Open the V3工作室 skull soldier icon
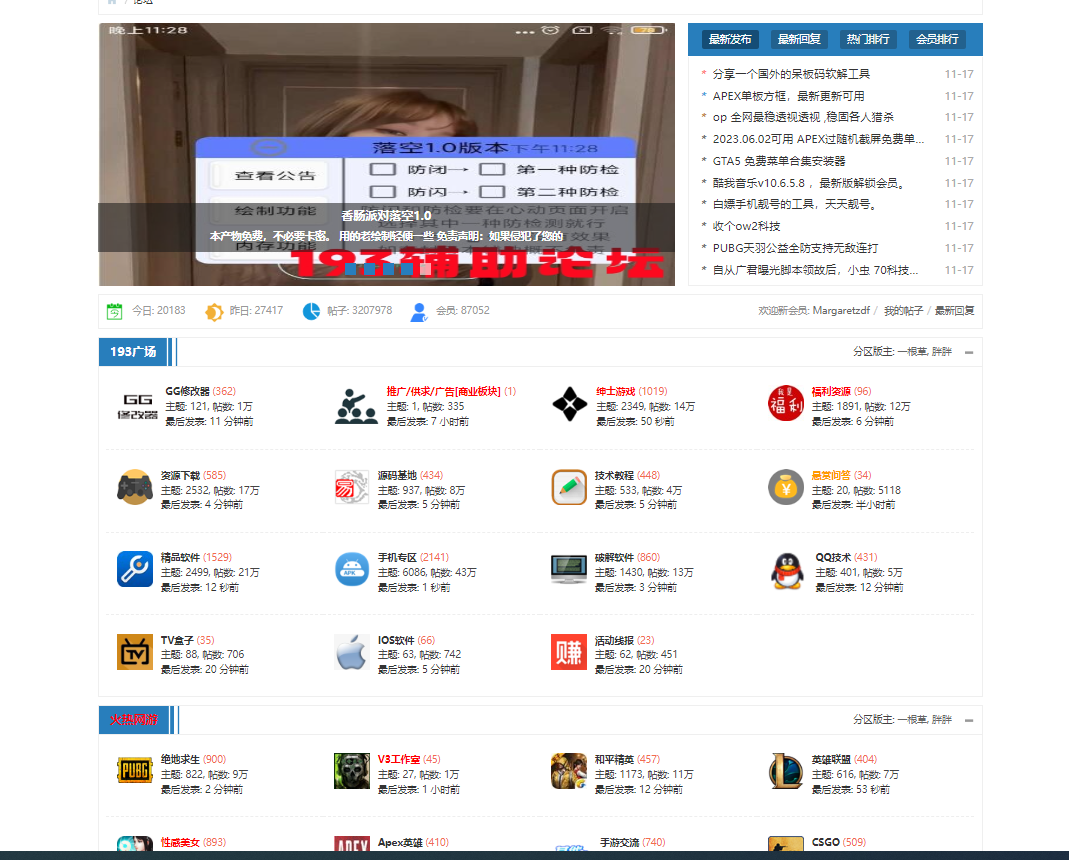 pos(352,771)
